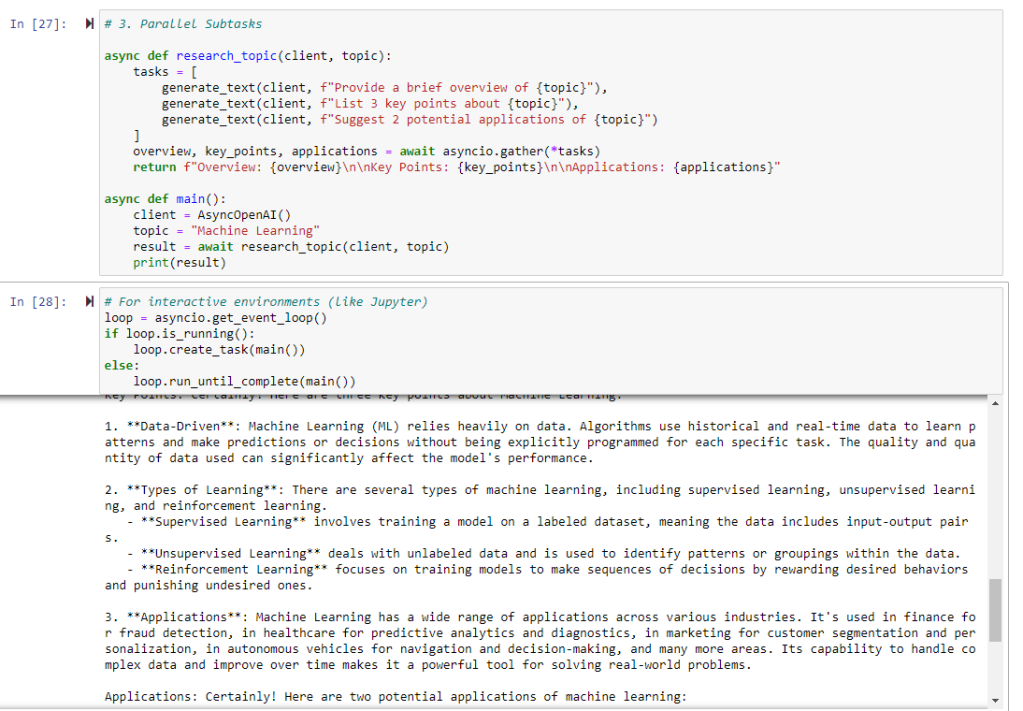Place cursor on '# 3. Parallel Subtasks' comment
This screenshot has width=1023, height=711.
point(183,23)
